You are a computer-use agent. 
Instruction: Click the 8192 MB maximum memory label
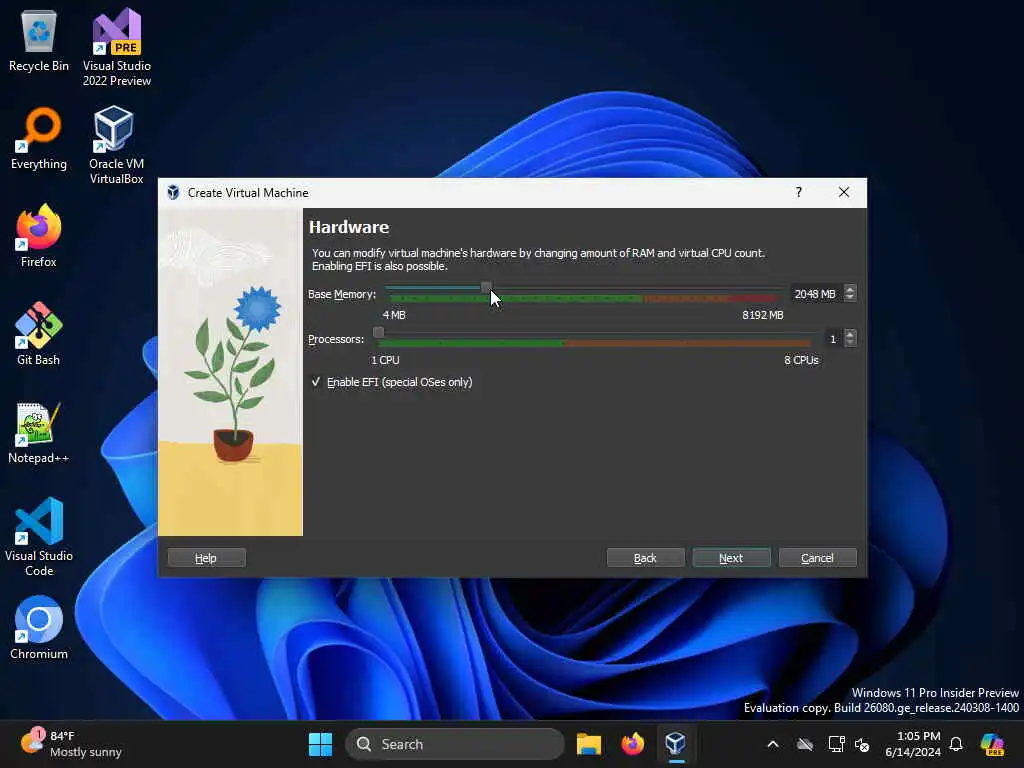pyautogui.click(x=763, y=315)
